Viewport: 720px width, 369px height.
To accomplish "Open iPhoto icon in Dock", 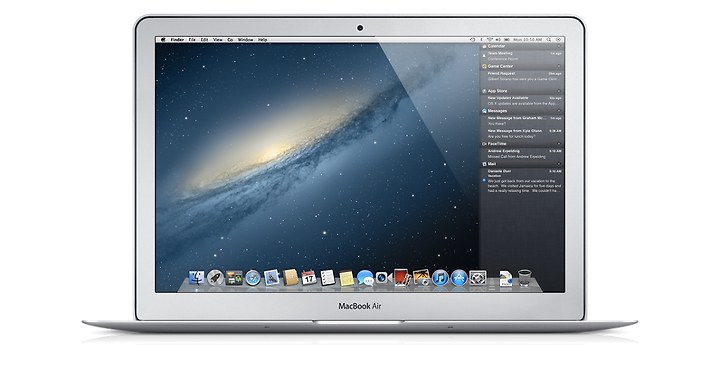I will [x=421, y=277].
